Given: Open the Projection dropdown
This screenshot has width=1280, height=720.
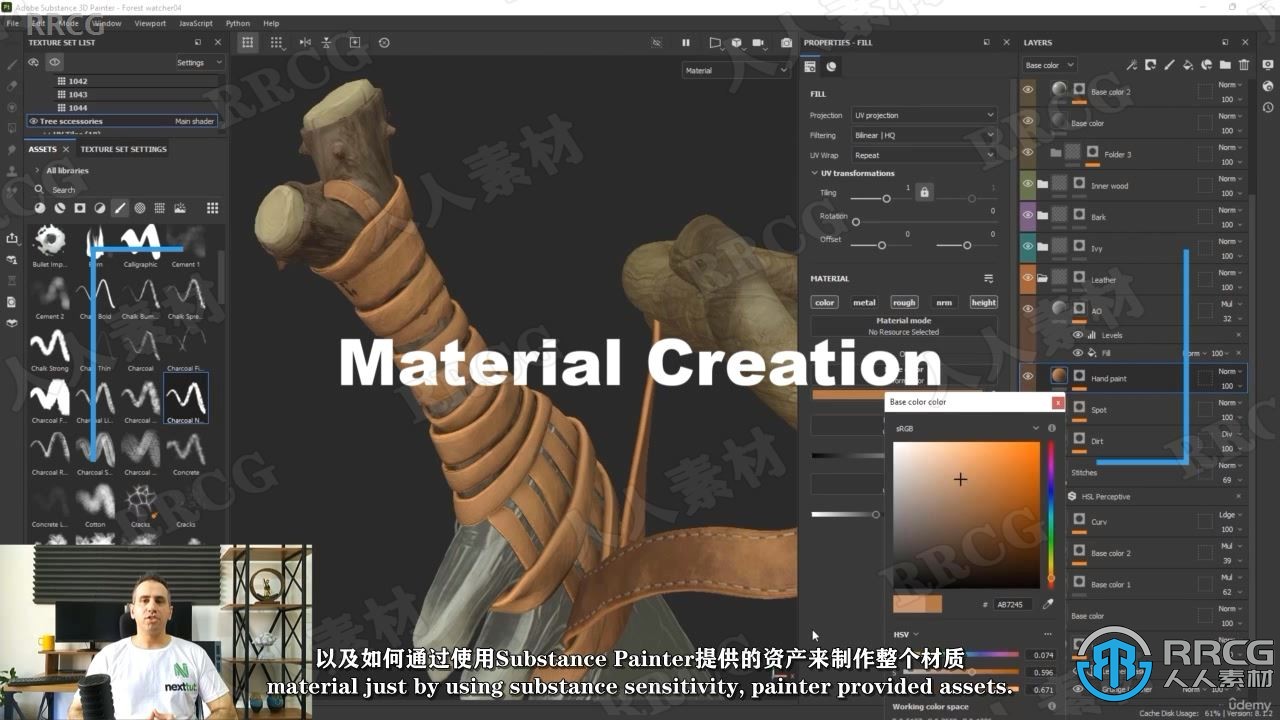Looking at the screenshot, I should [924, 115].
